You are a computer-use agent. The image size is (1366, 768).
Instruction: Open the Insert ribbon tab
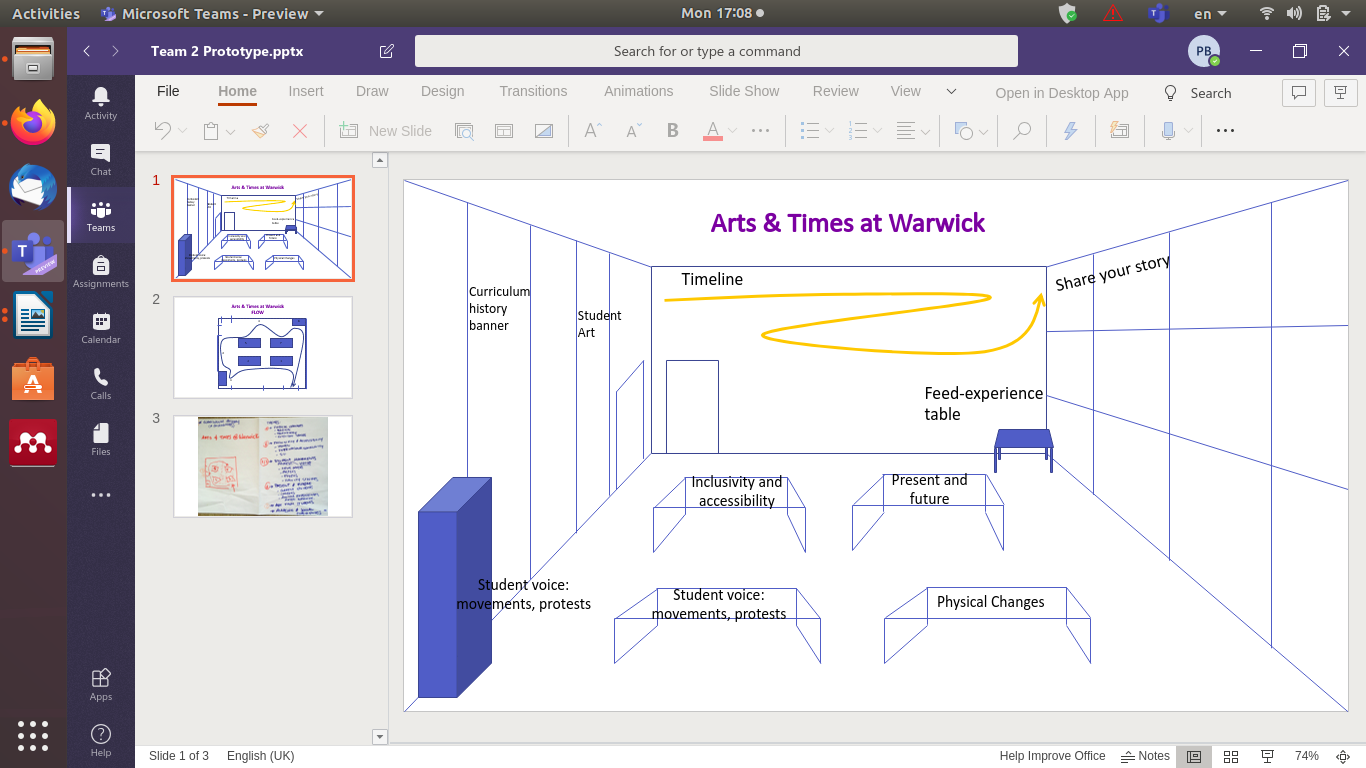[306, 91]
